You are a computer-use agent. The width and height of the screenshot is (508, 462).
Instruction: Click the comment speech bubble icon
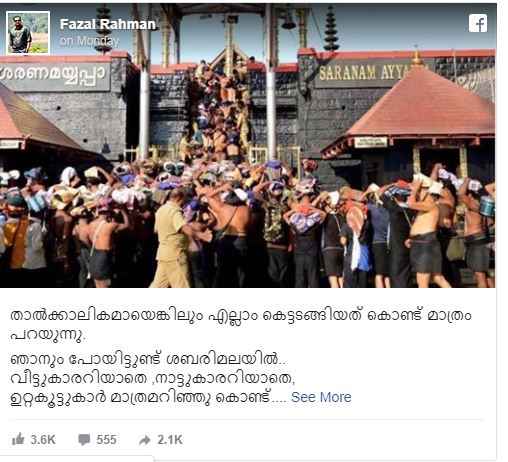click(x=84, y=440)
